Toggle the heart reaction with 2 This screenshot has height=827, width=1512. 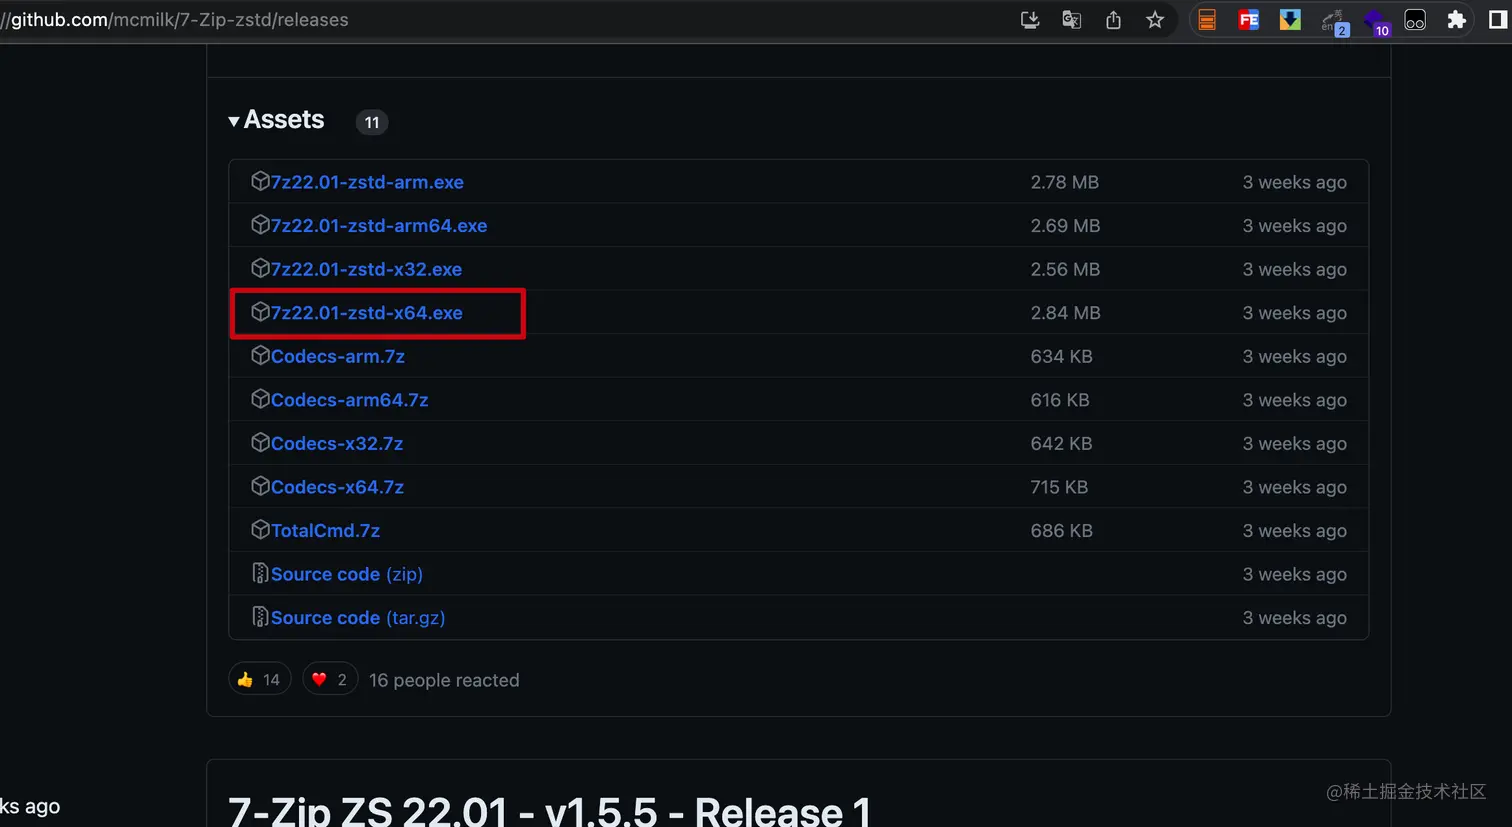click(x=330, y=679)
